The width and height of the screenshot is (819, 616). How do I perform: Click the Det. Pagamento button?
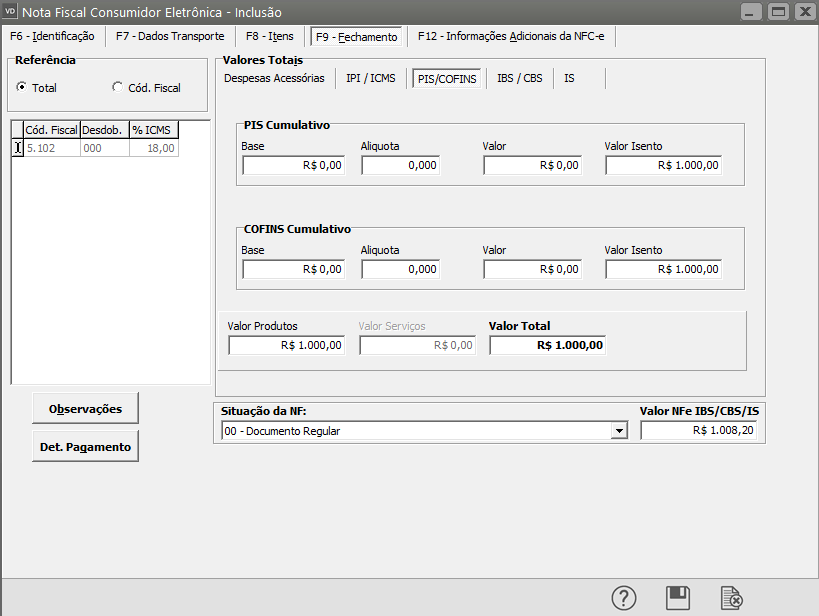point(85,447)
